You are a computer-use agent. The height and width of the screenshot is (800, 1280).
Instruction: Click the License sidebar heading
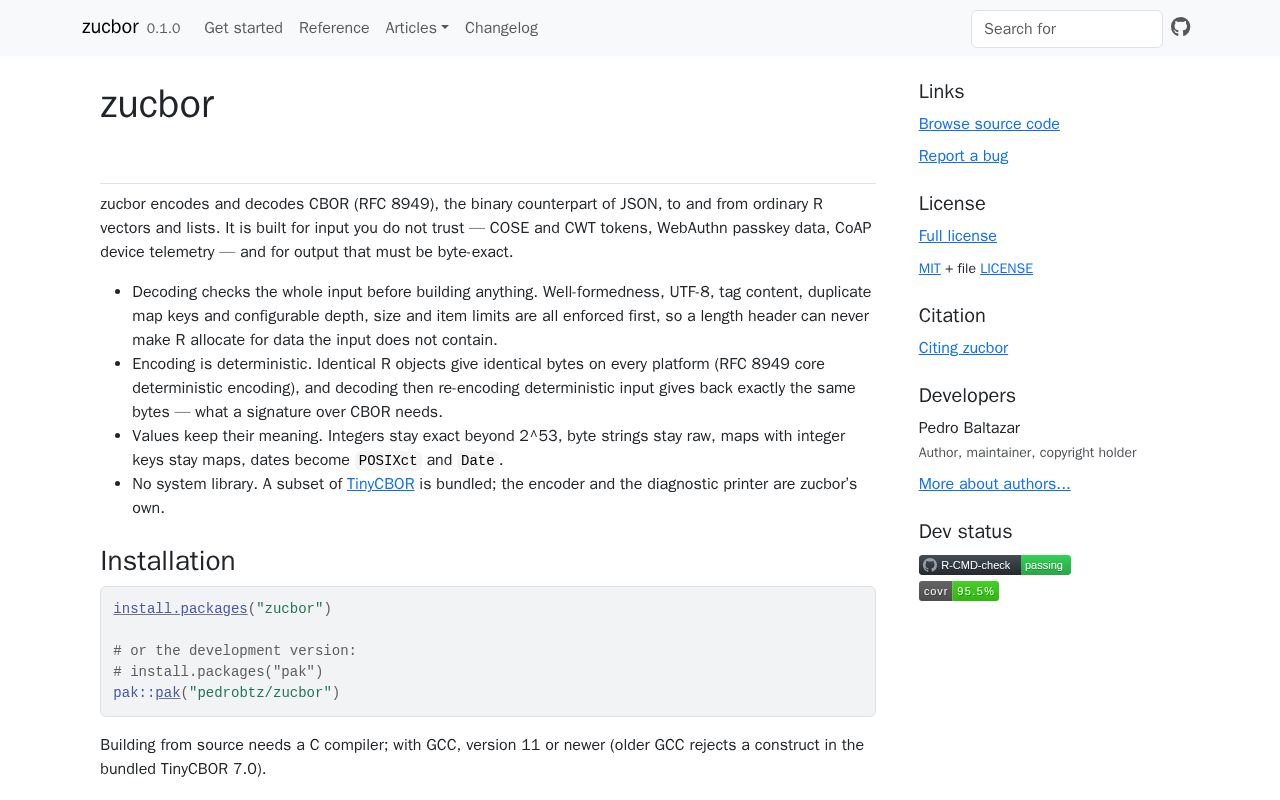point(952,204)
